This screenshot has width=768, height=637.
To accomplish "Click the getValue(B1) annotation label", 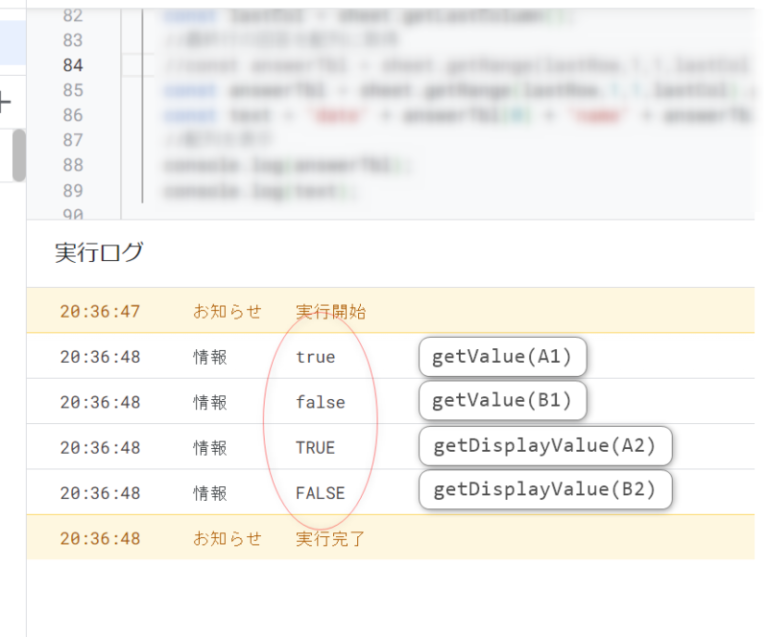I will click(502, 401).
